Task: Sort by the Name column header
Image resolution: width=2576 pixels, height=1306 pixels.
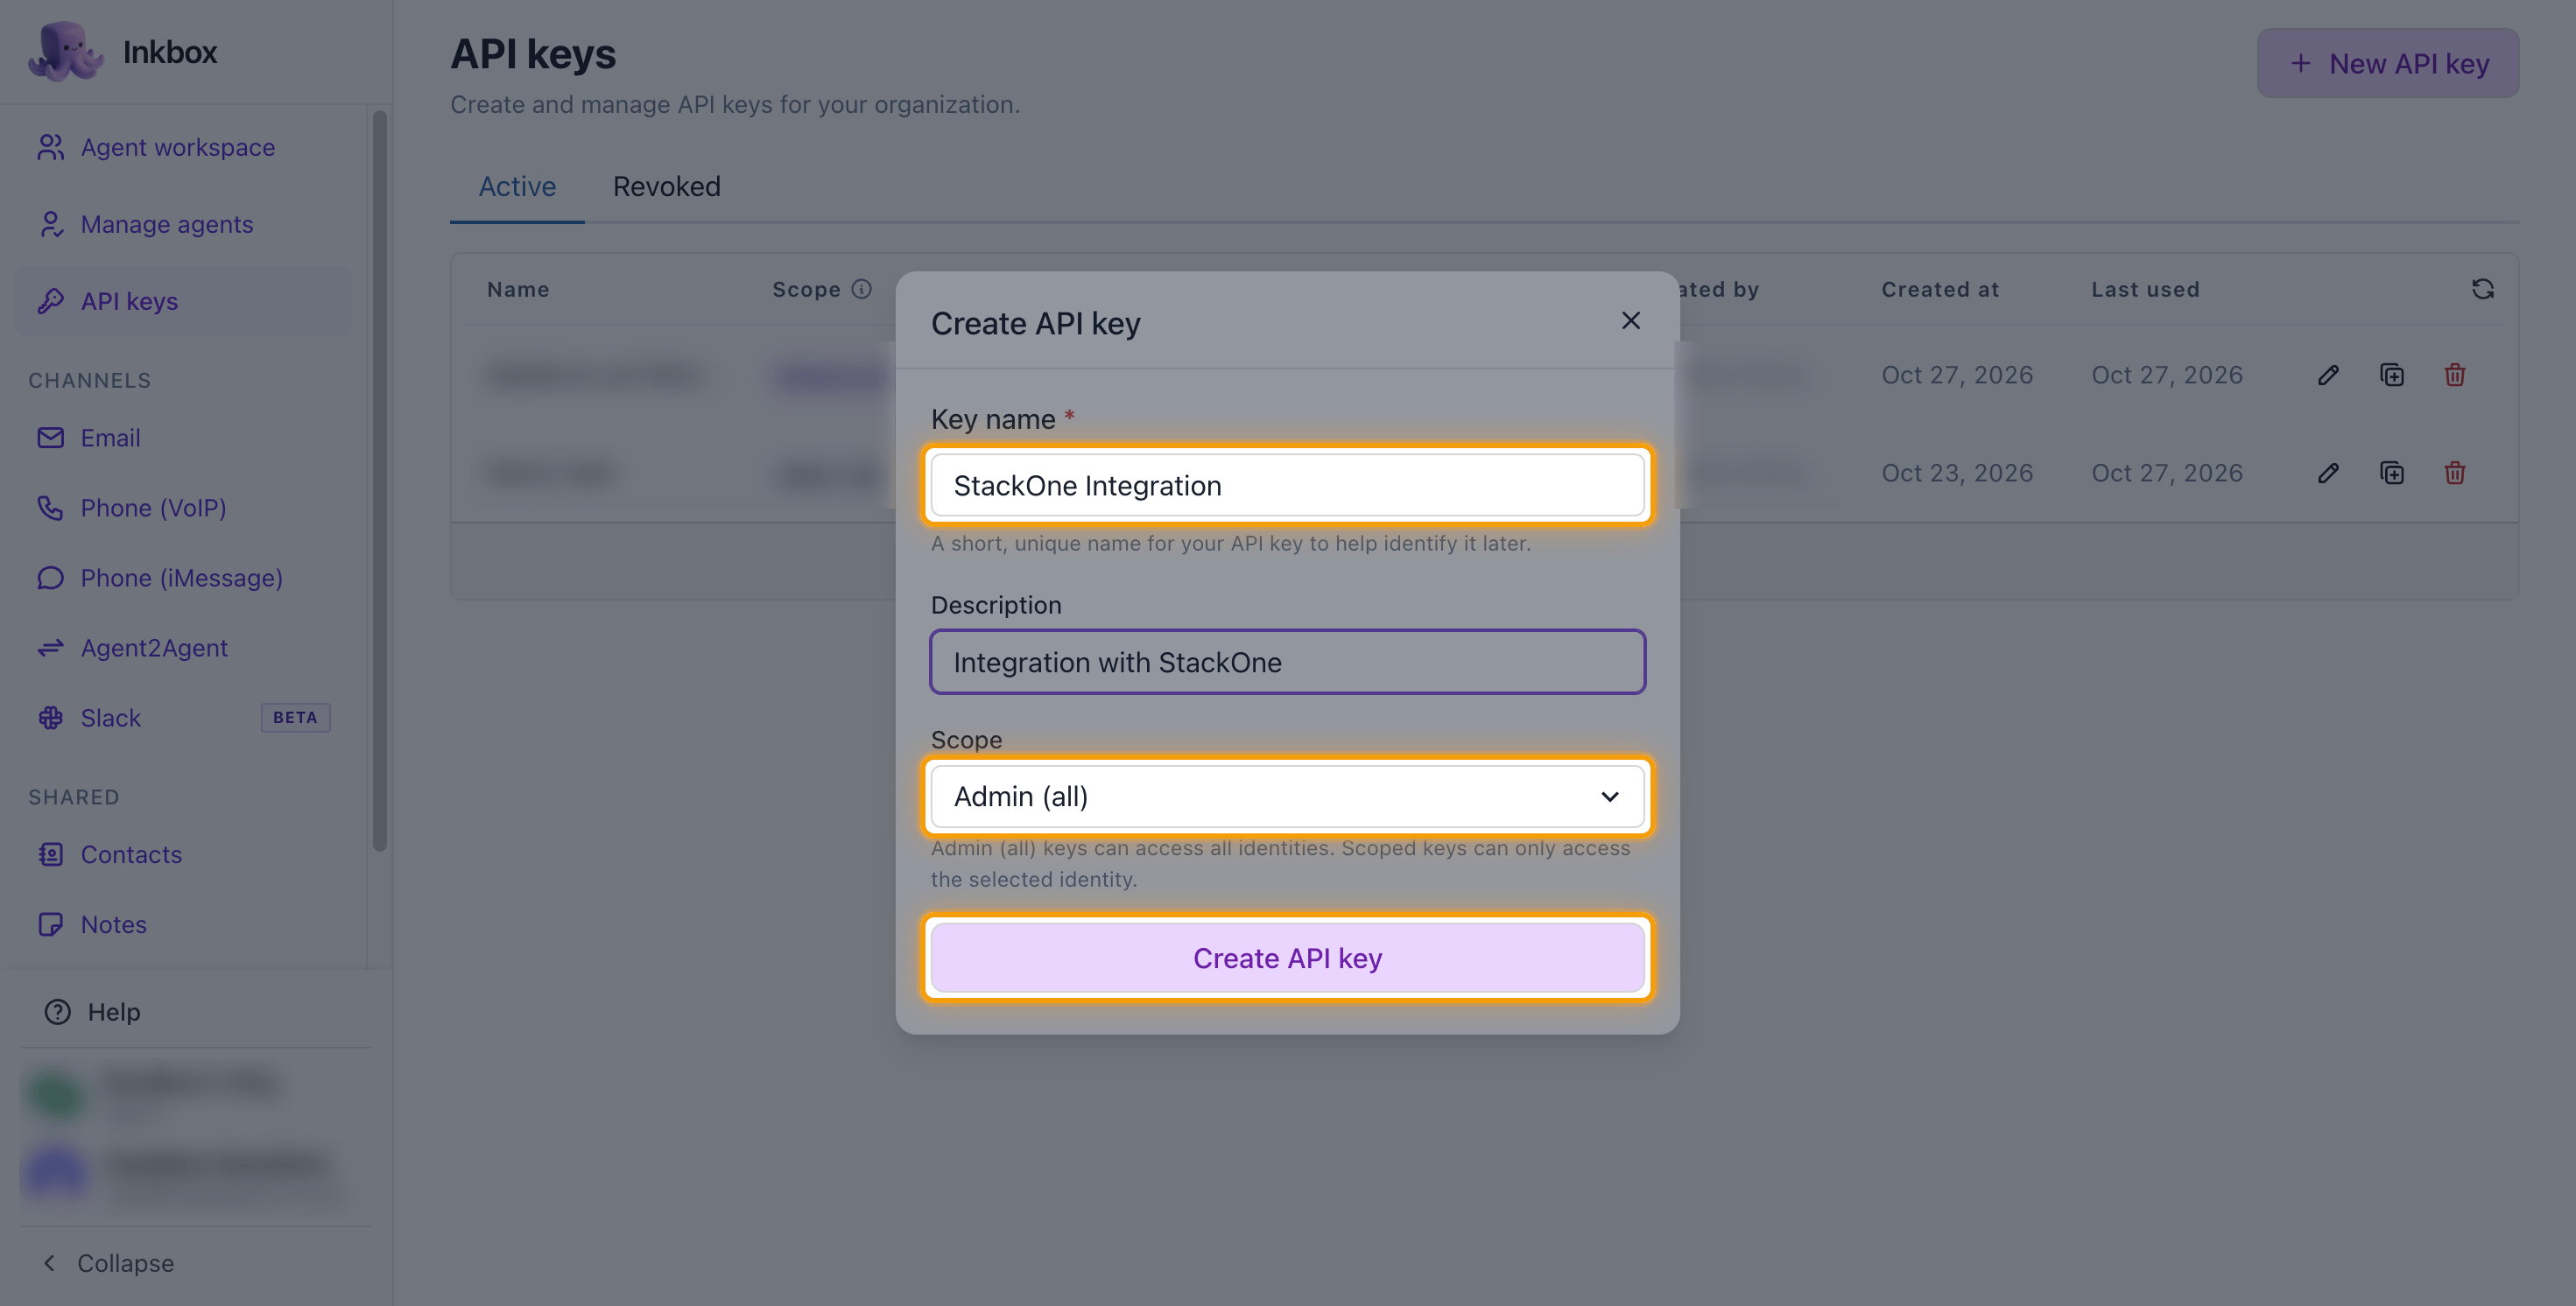Action: (518, 289)
